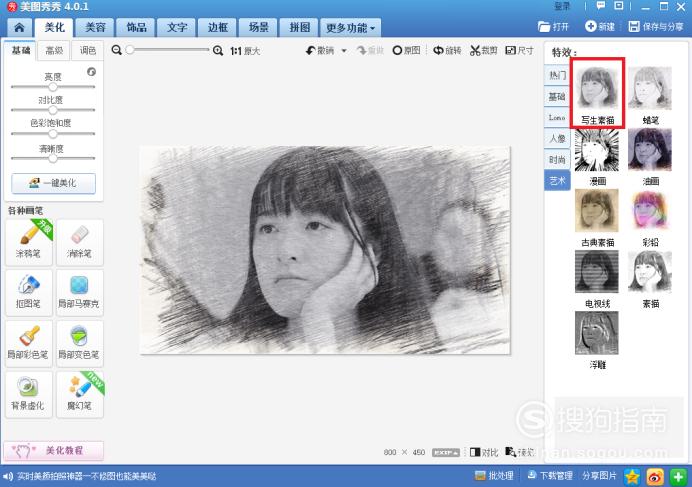Apply the 写生素描 effect thumbnail
Image resolution: width=692 pixels, height=487 pixels.
point(597,88)
